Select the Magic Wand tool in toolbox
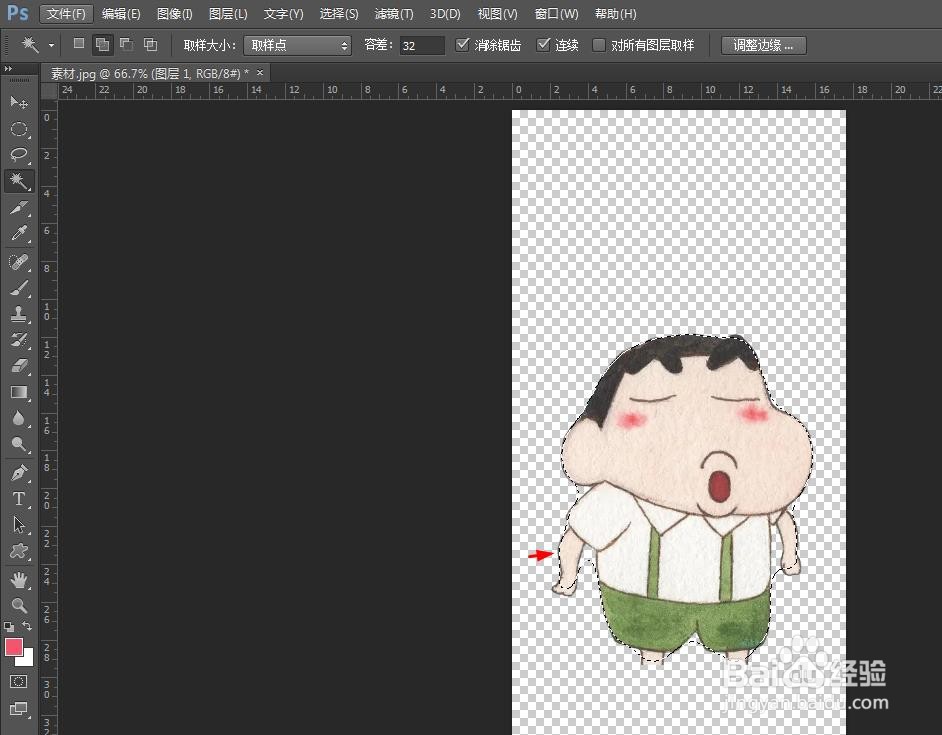 coord(19,181)
